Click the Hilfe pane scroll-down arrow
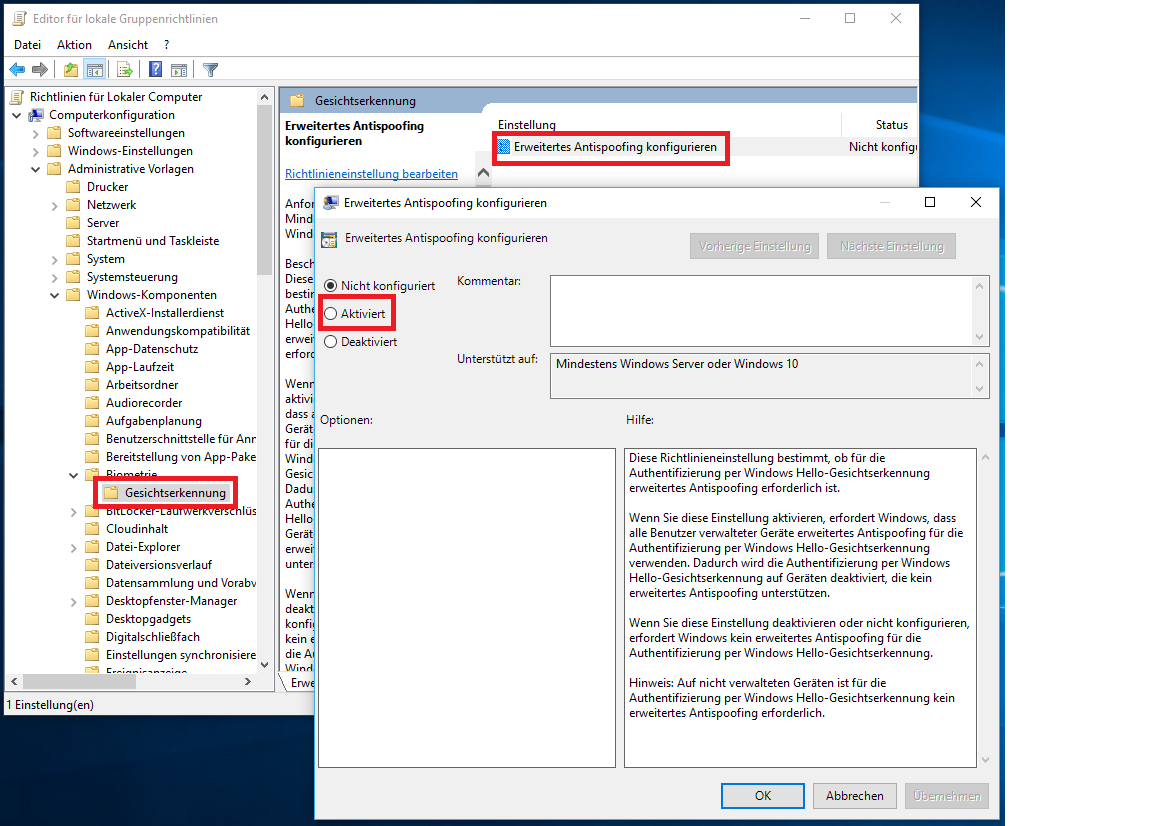The width and height of the screenshot is (1152, 826). tap(985, 760)
